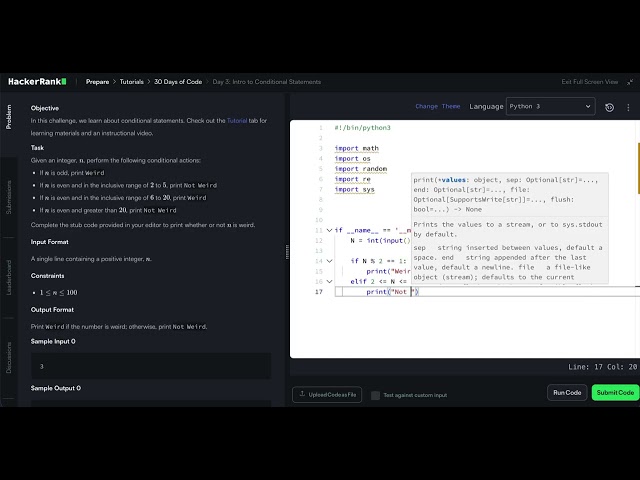Click the collapse full screen arrows icon
The height and width of the screenshot is (480, 640).
tap(630, 82)
